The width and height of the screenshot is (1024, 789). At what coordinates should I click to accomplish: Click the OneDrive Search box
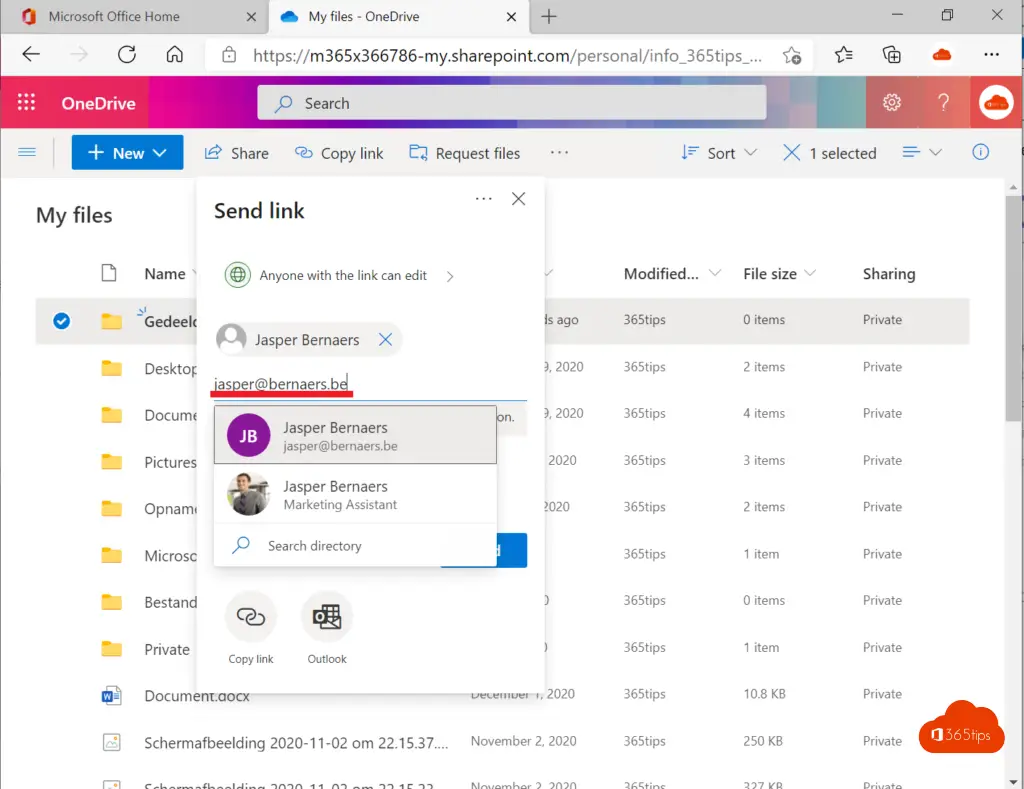click(x=511, y=103)
